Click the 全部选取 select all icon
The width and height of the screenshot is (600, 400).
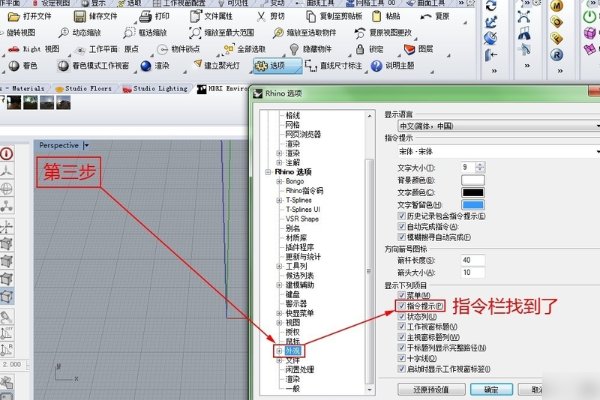click(228, 49)
